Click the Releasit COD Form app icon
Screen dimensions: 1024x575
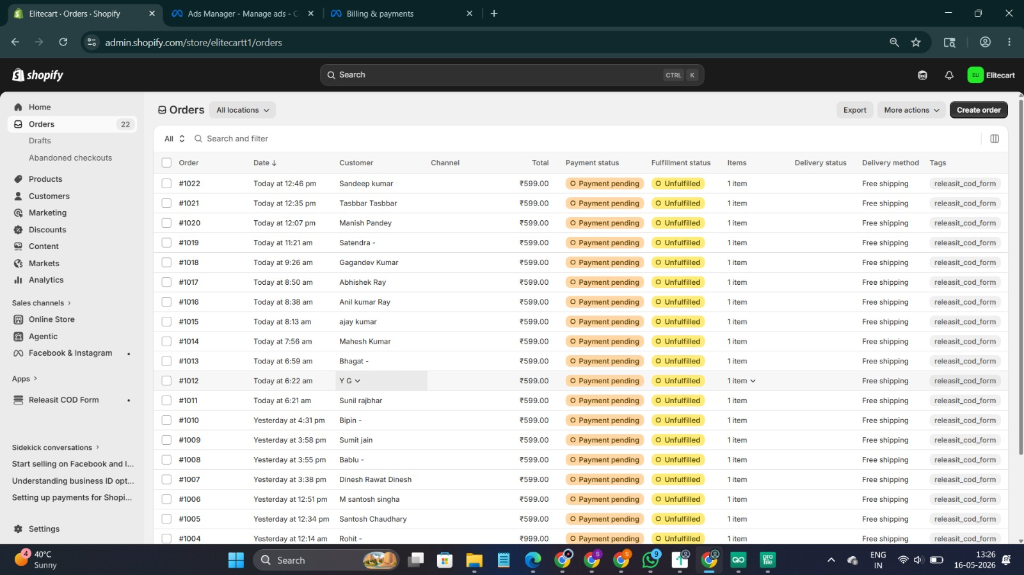click(18, 400)
